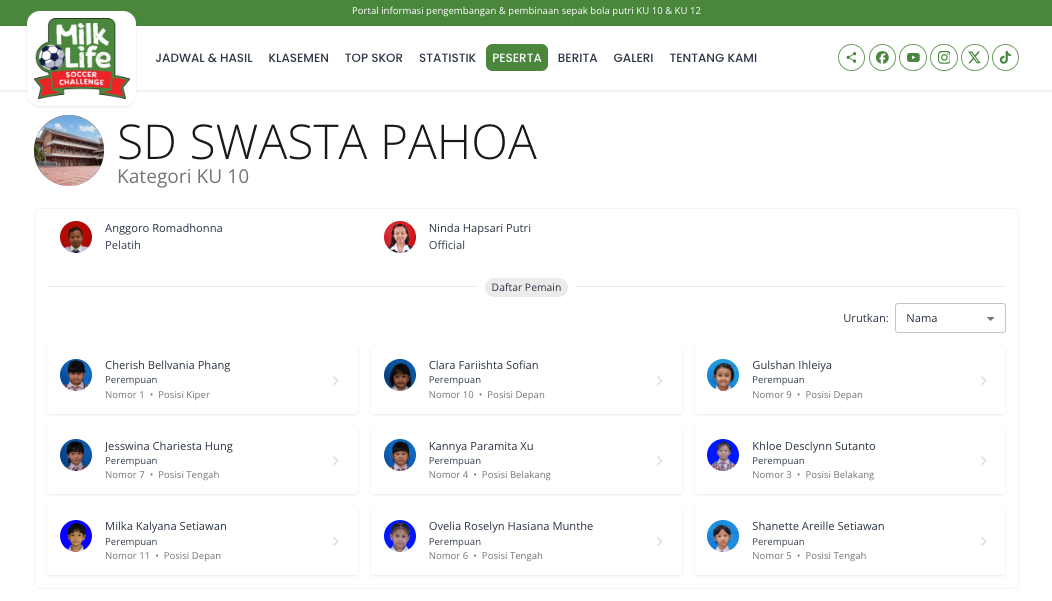Open Ovelia Roselyn Hasiana Munthe's profile

coord(511,526)
